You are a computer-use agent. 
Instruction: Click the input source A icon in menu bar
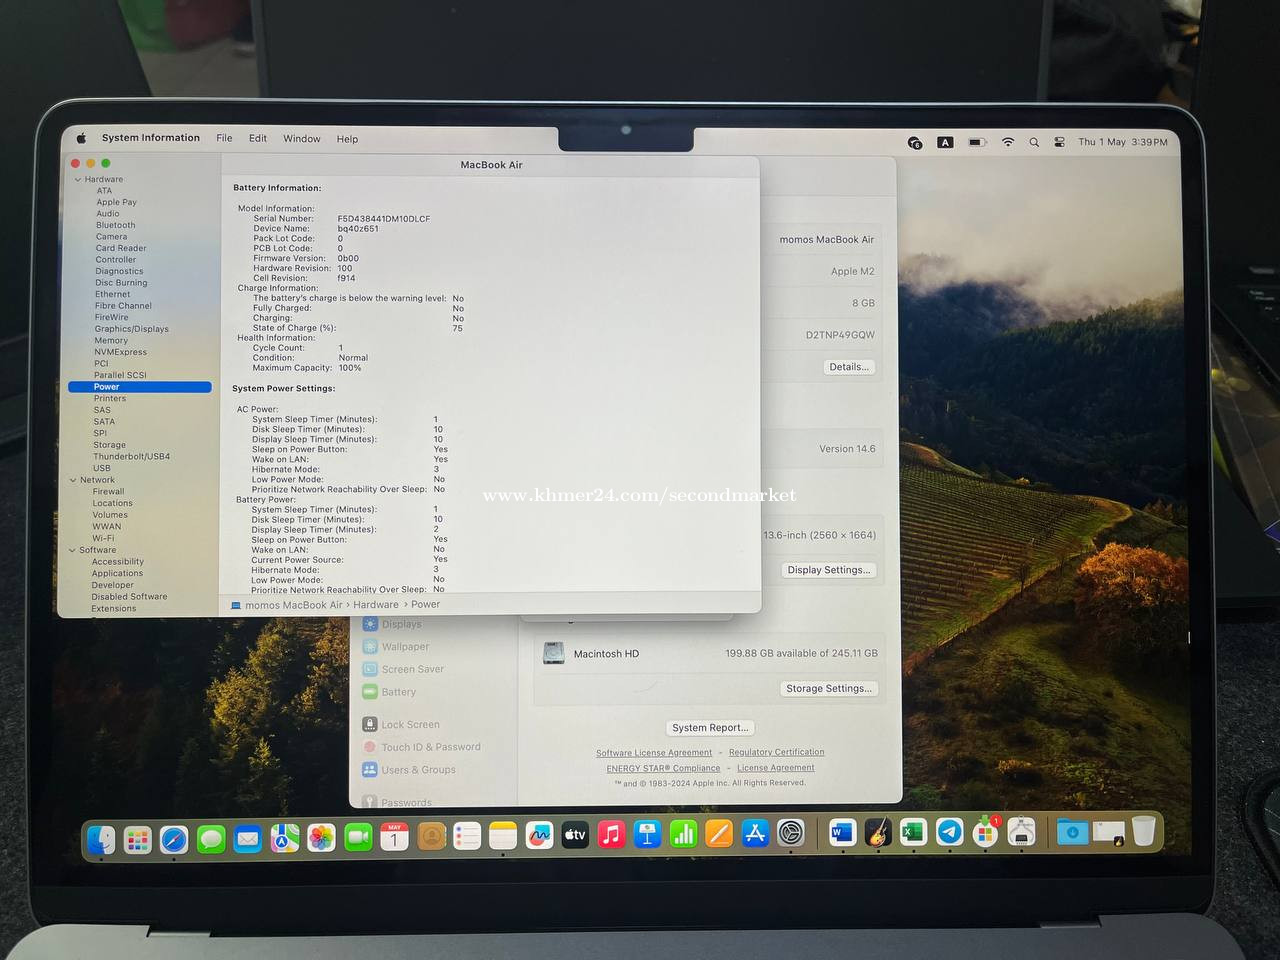[x=945, y=142]
